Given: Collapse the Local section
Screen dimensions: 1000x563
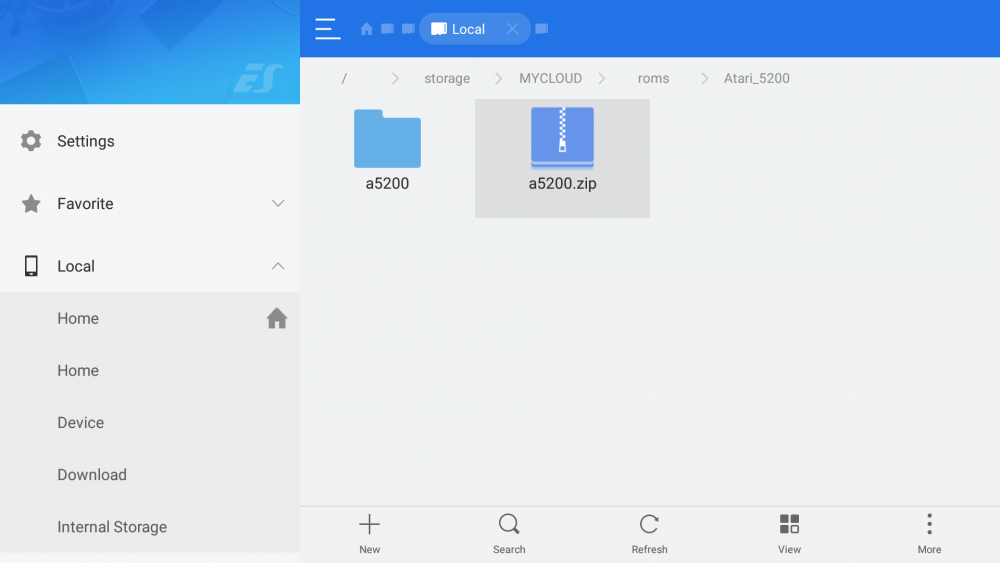Looking at the screenshot, I should [x=278, y=266].
